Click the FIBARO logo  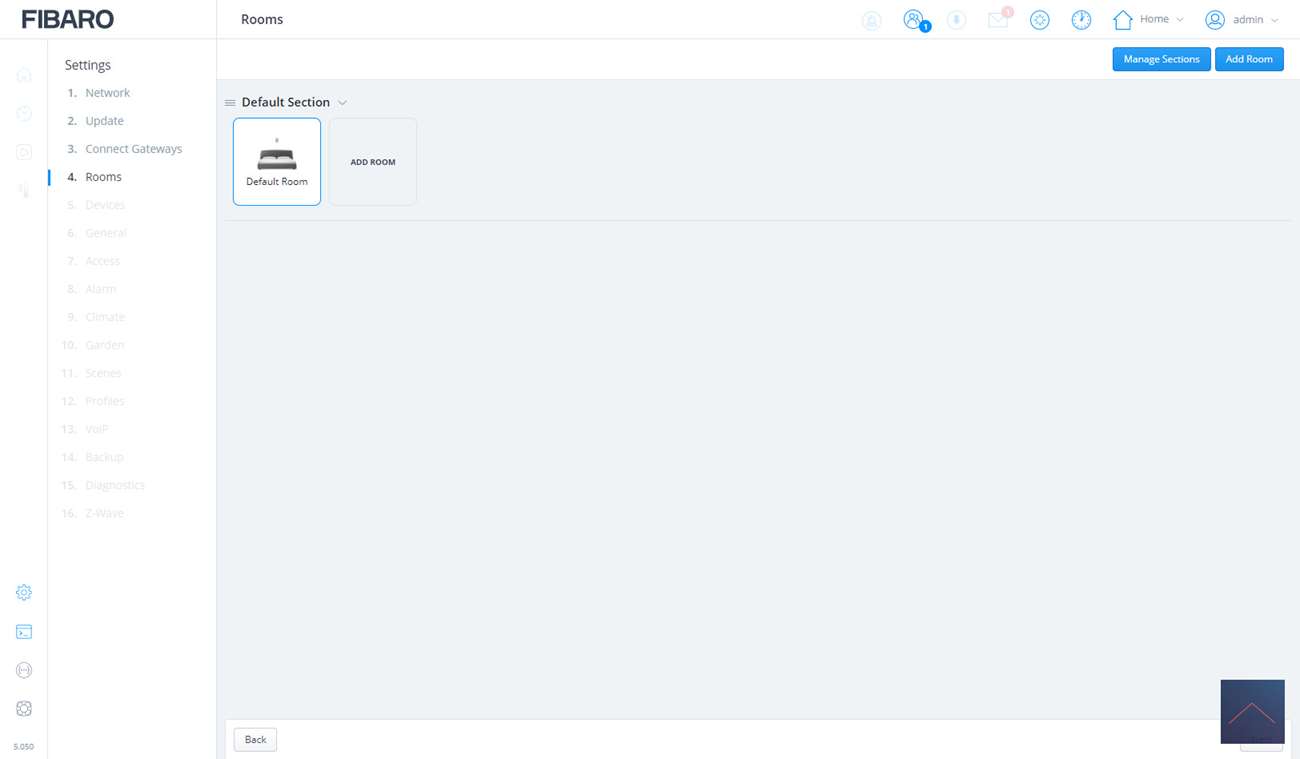[x=68, y=19]
